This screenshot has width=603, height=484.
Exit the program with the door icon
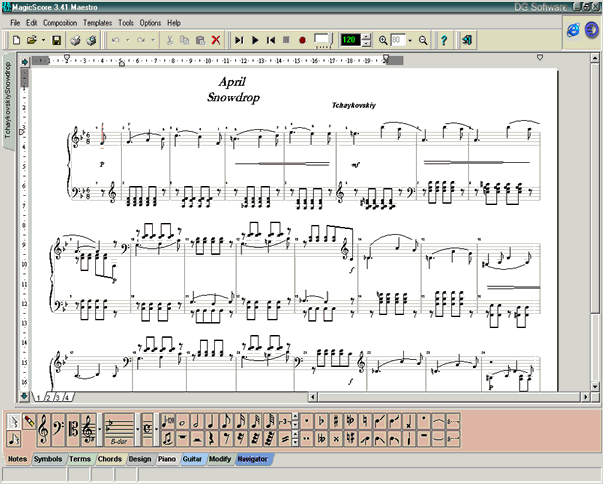pos(467,40)
